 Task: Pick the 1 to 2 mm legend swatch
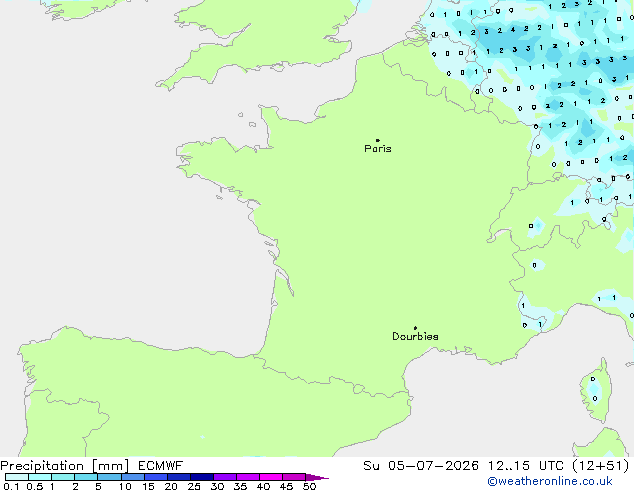(63, 477)
